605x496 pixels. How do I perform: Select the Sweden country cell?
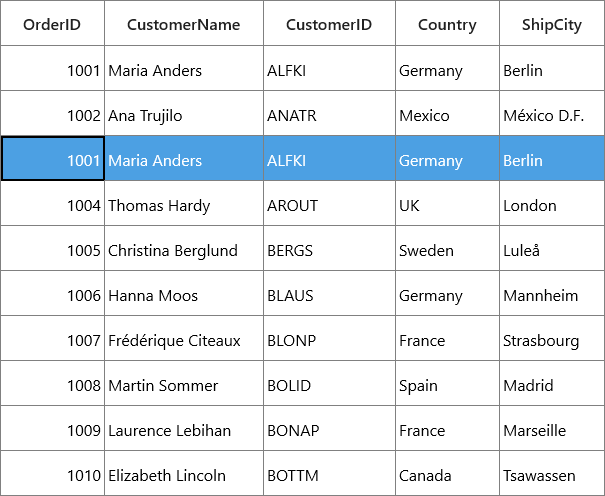448,248
